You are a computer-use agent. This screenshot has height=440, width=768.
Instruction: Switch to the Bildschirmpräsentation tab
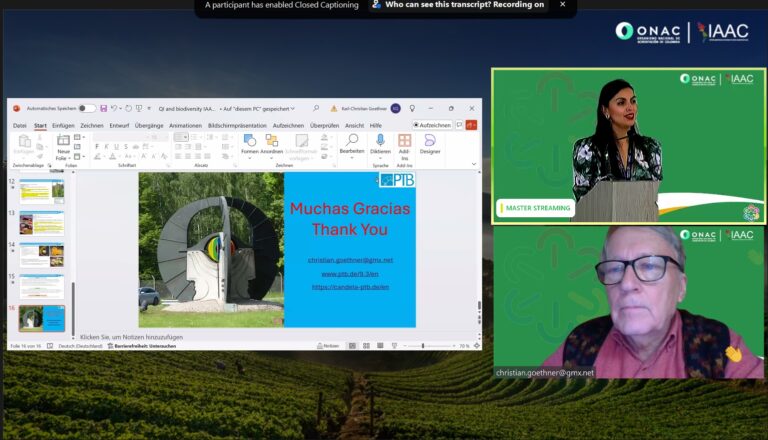pyautogui.click(x=237, y=125)
